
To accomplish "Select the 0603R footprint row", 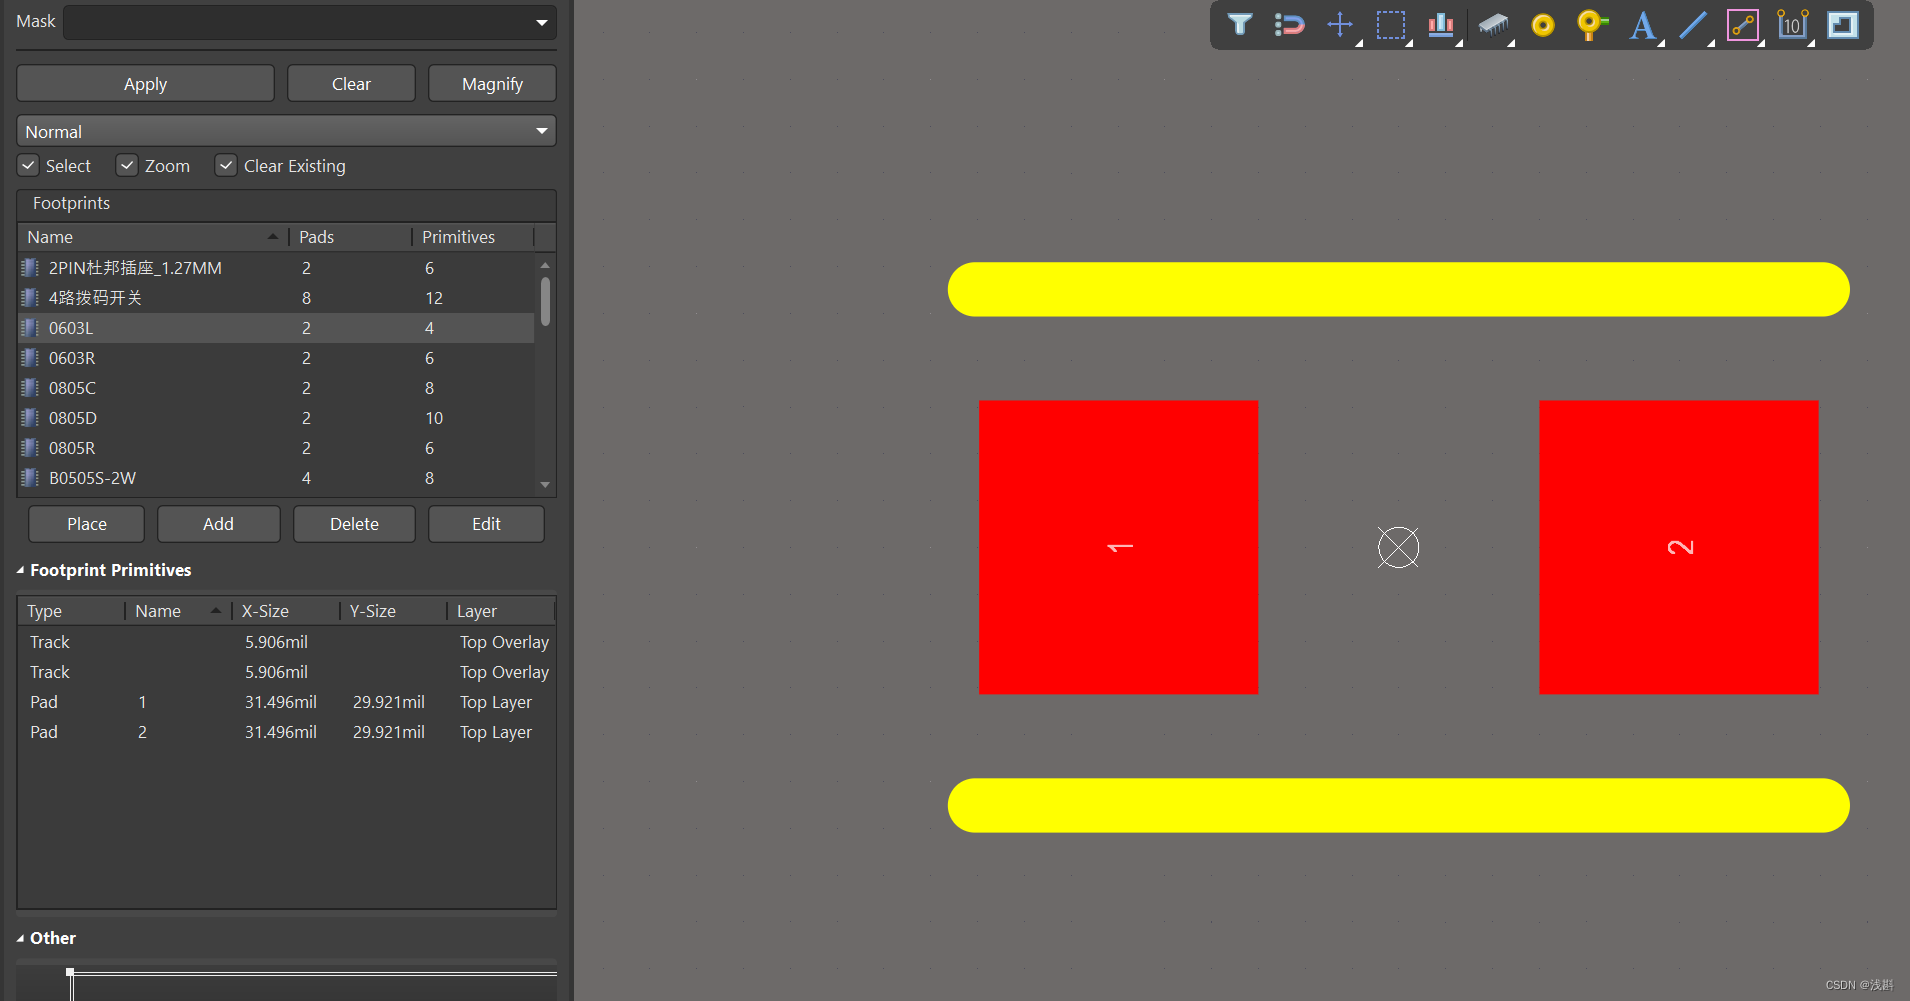I will pyautogui.click(x=276, y=358).
